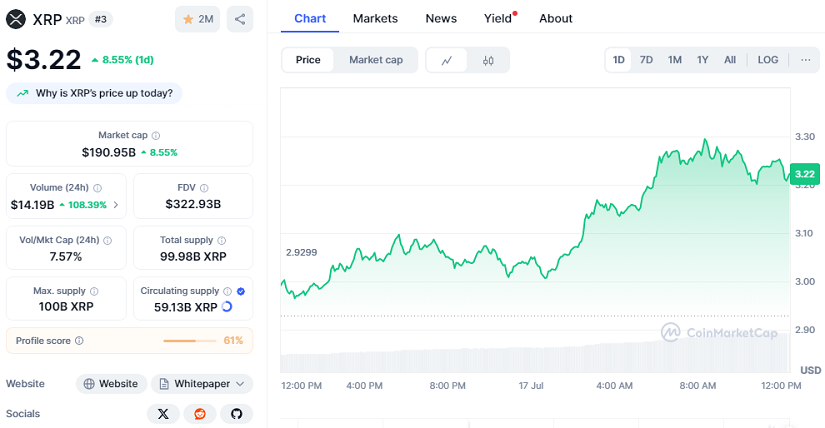Click Total supply info icon
Image resolution: width=825 pixels, height=428 pixels.
(222, 241)
